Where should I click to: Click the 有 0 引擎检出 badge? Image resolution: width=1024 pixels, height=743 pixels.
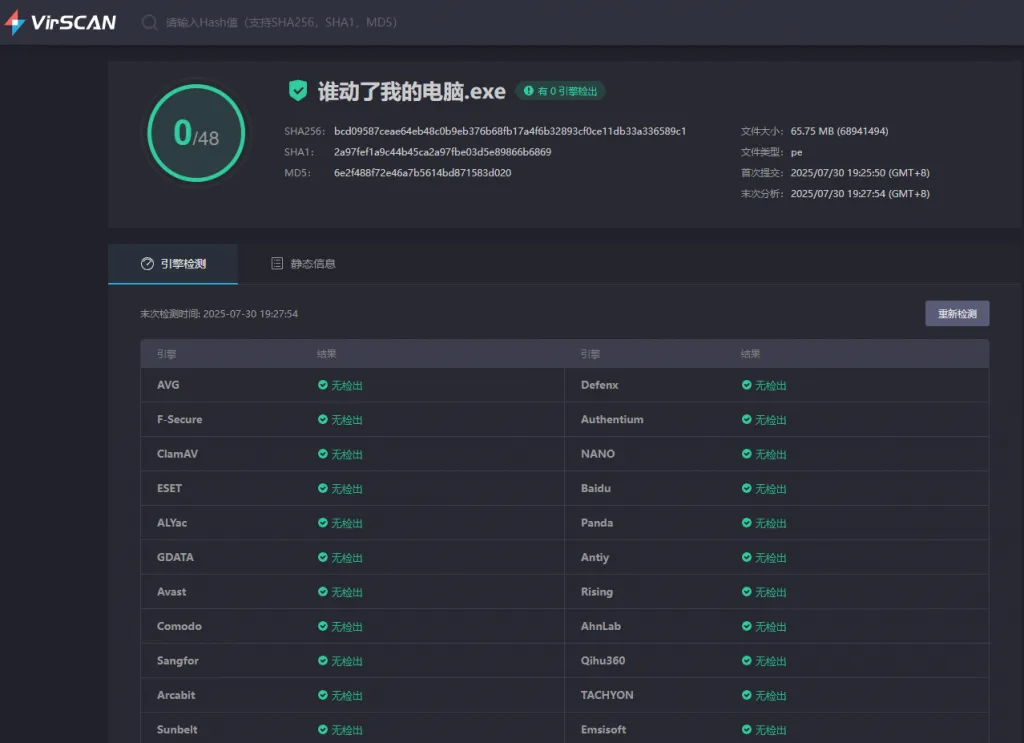561,91
